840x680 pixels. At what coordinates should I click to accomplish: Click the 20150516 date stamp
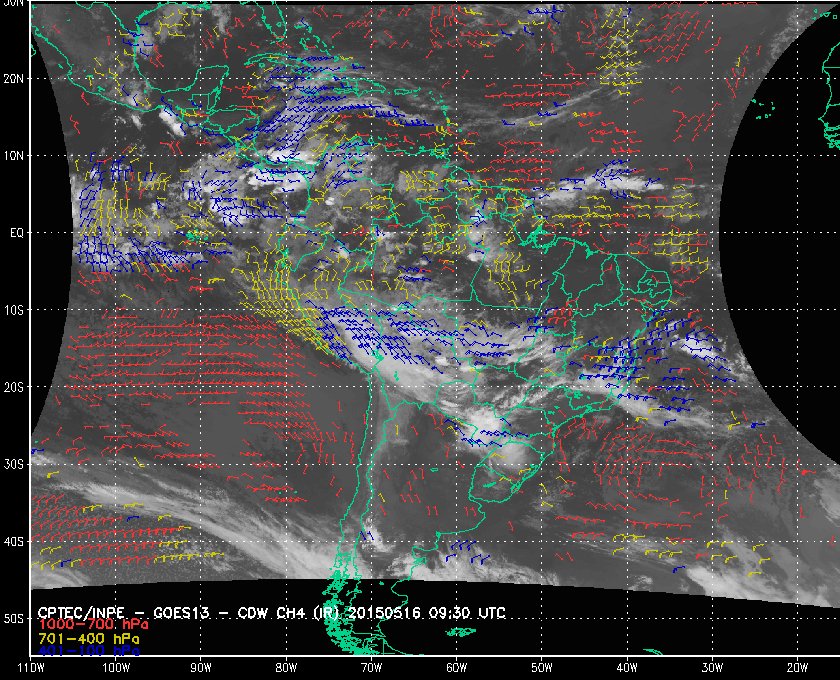click(x=385, y=613)
